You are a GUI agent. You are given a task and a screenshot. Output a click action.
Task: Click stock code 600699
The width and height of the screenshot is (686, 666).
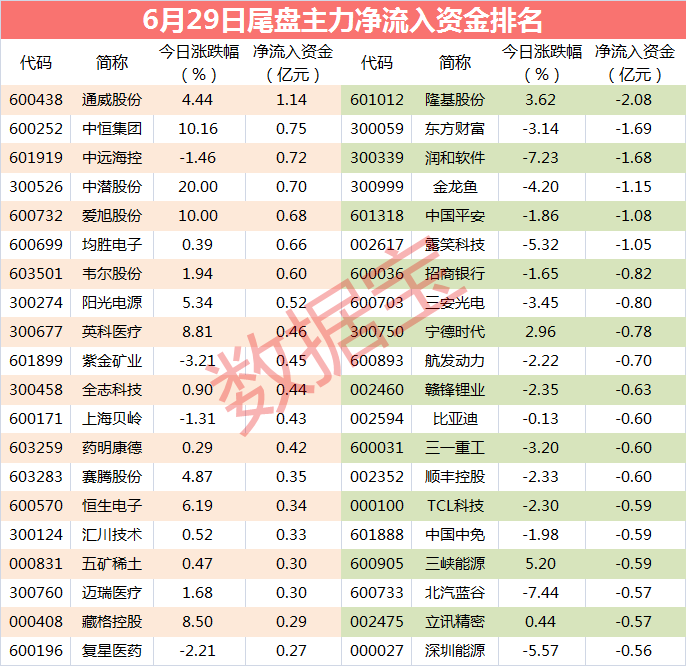tap(36, 245)
